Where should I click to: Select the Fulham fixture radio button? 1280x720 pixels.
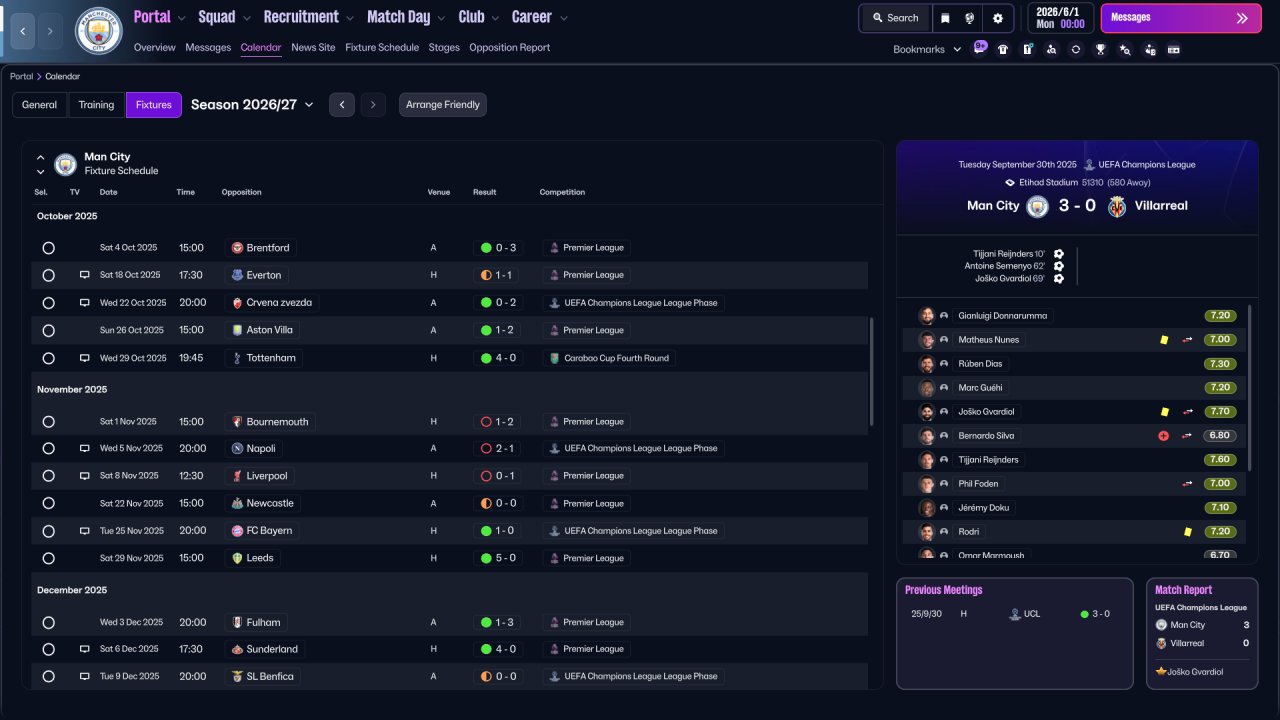(x=48, y=622)
